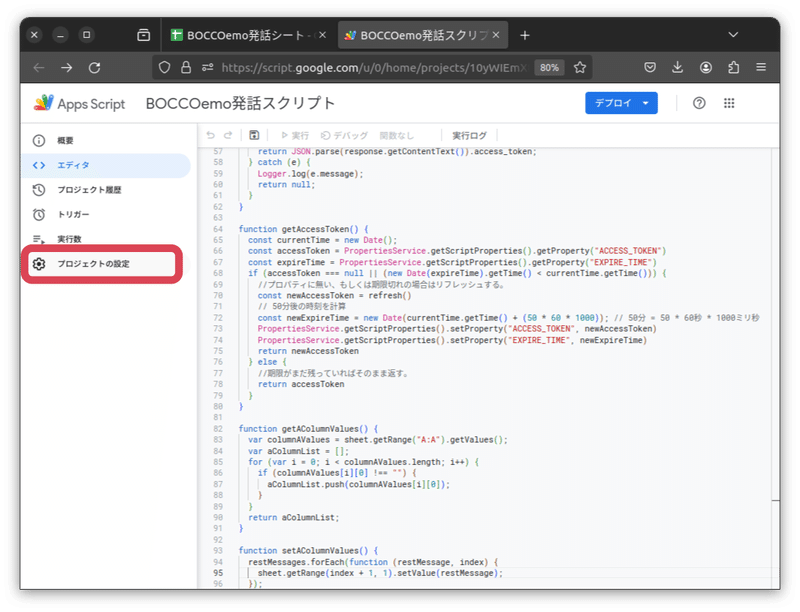This screenshot has height=612, width=800.
Task: Open the 関数なし function selector
Action: [x=396, y=135]
